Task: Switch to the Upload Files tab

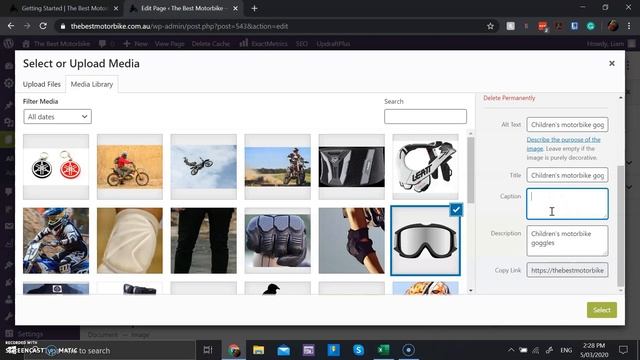Action: coord(42,84)
